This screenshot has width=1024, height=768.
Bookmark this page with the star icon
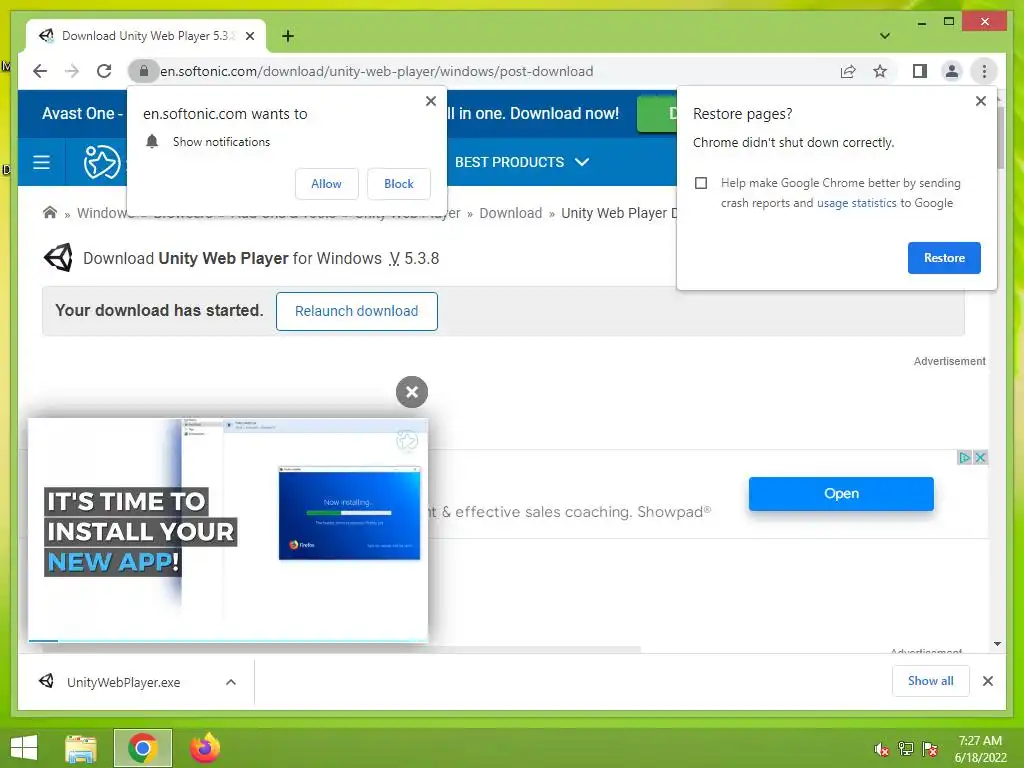click(x=880, y=71)
